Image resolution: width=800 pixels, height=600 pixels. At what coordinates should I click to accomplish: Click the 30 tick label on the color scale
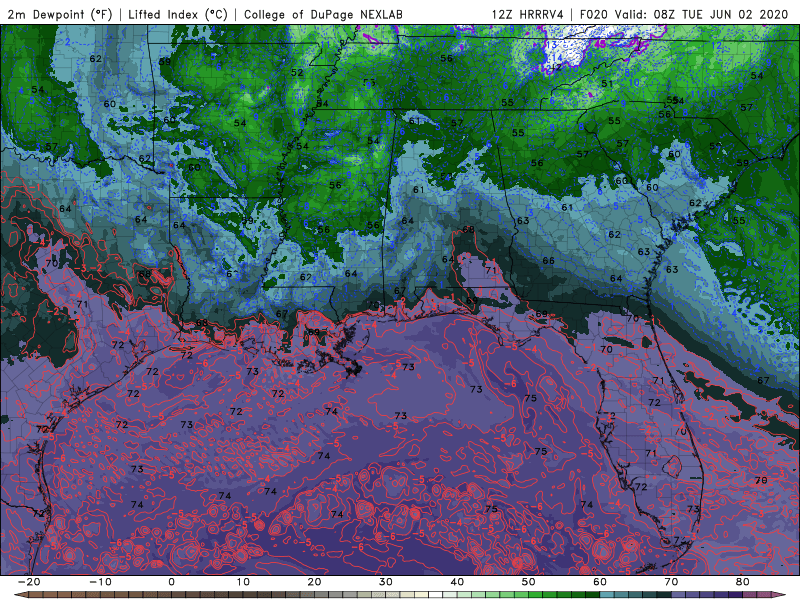386,582
